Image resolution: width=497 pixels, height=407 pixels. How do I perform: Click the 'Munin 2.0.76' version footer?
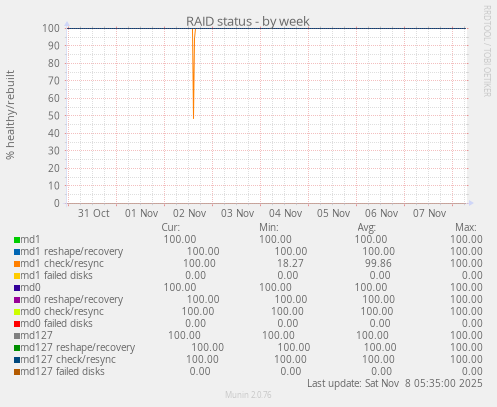click(248, 395)
